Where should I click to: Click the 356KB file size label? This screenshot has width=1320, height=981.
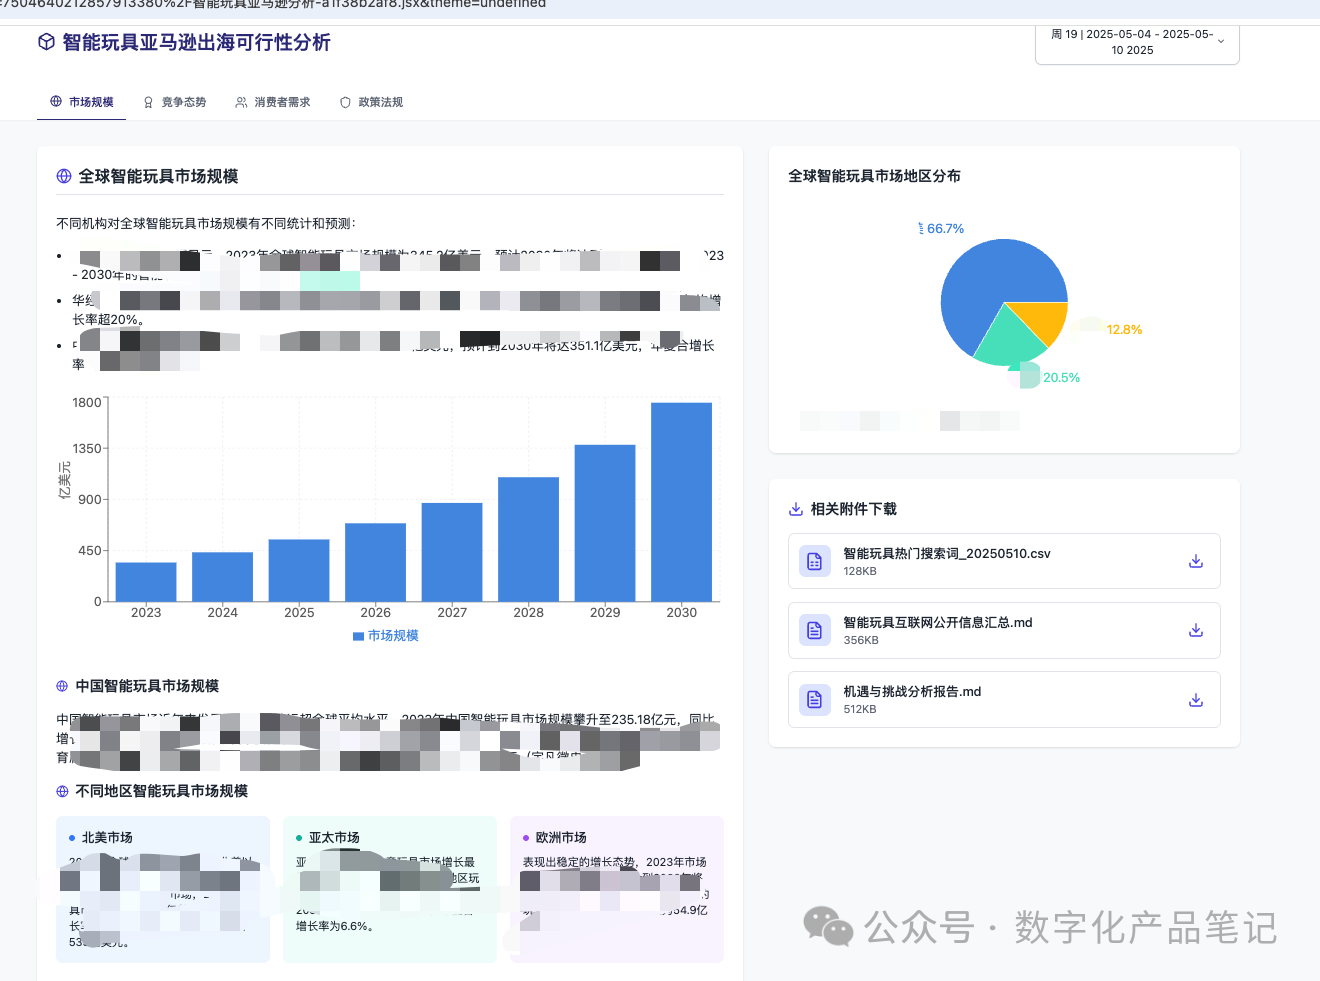[861, 640]
